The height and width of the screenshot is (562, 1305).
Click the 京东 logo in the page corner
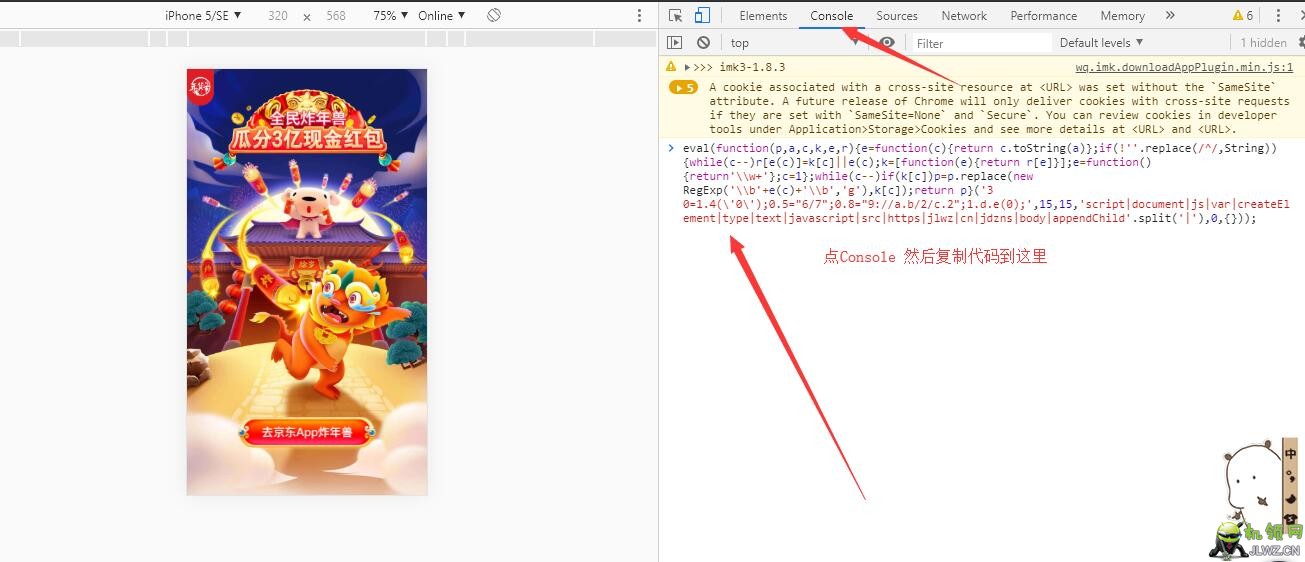[200, 87]
